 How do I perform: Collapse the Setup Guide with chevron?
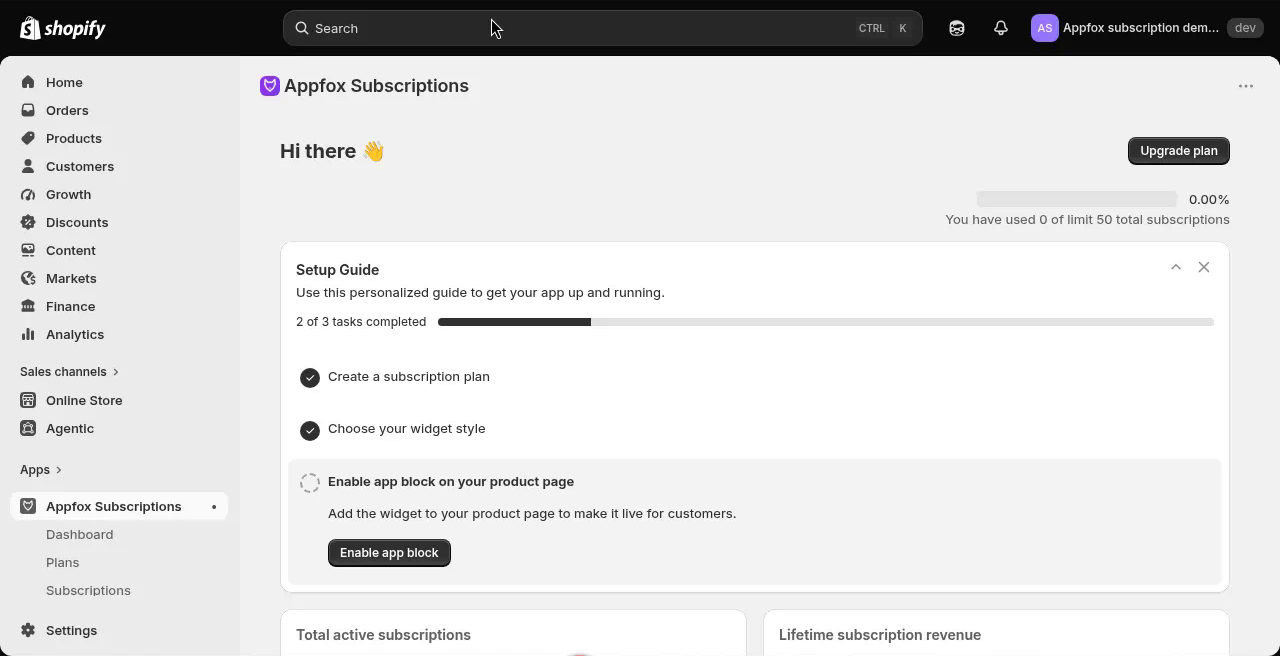point(1176,267)
